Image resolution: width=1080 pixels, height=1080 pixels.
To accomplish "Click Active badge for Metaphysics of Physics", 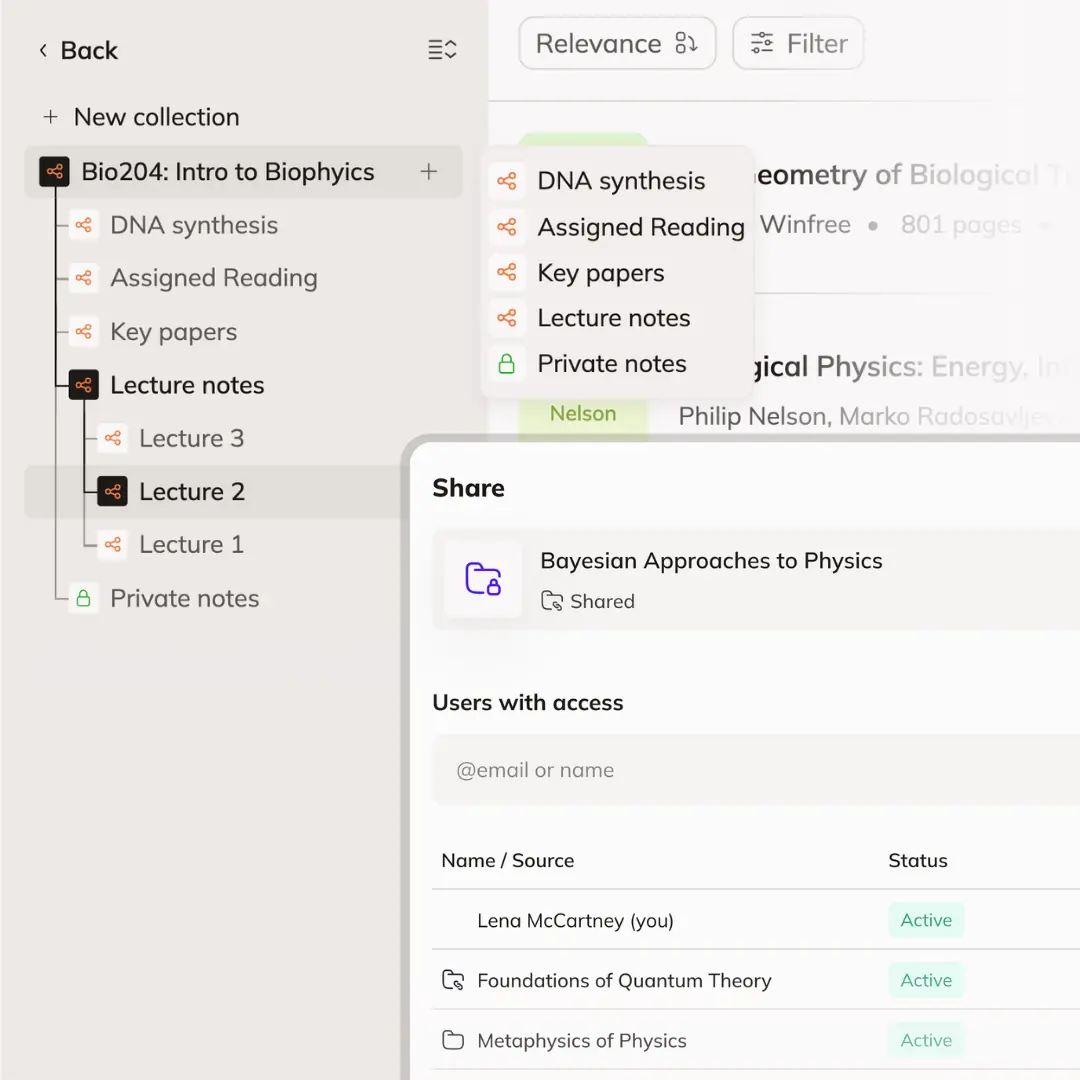I will pyautogui.click(x=926, y=1040).
